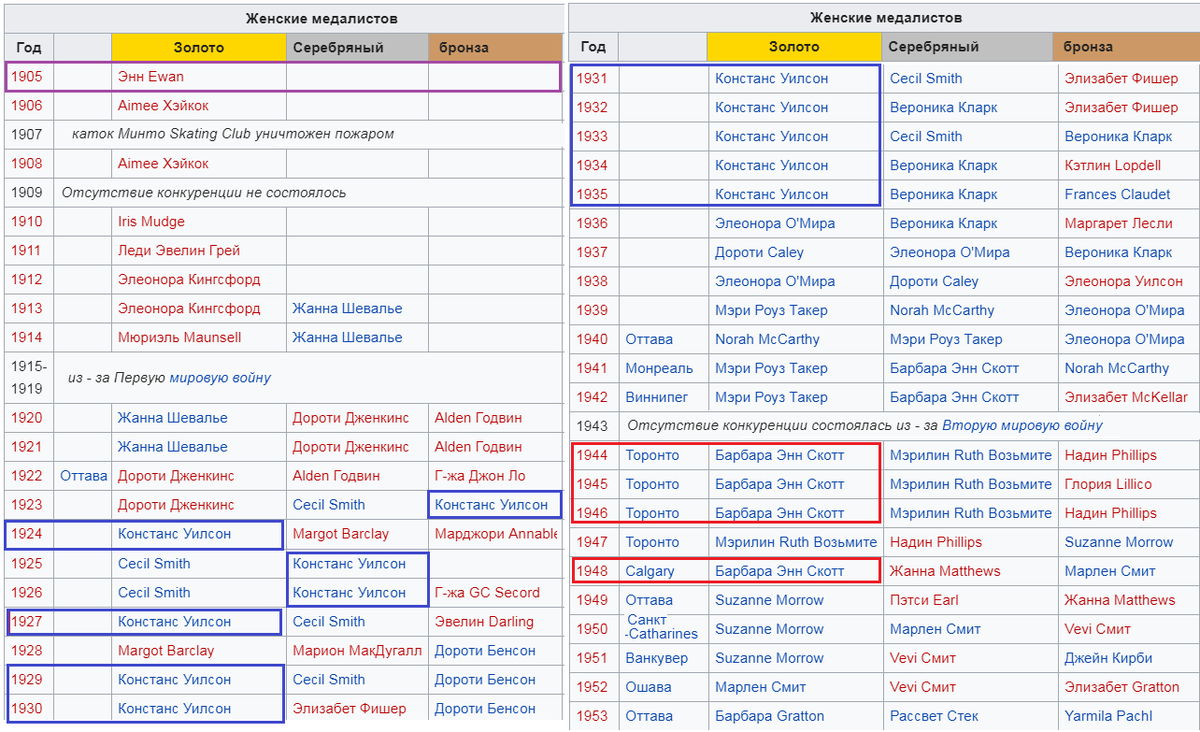Screen dimensions: 1200x732
Task: Click Мэри Роуз Такер gold in 1939 row
Action: coord(771,310)
